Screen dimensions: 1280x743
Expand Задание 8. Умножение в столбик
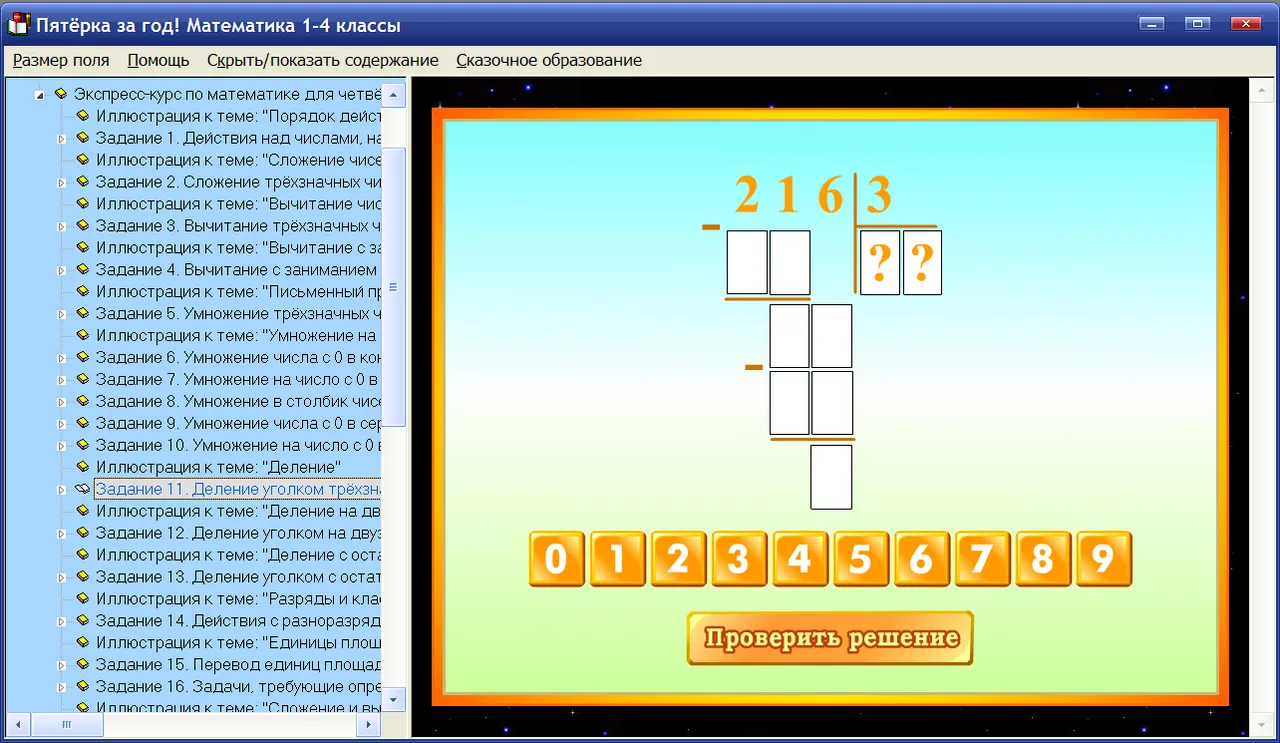tap(62, 402)
